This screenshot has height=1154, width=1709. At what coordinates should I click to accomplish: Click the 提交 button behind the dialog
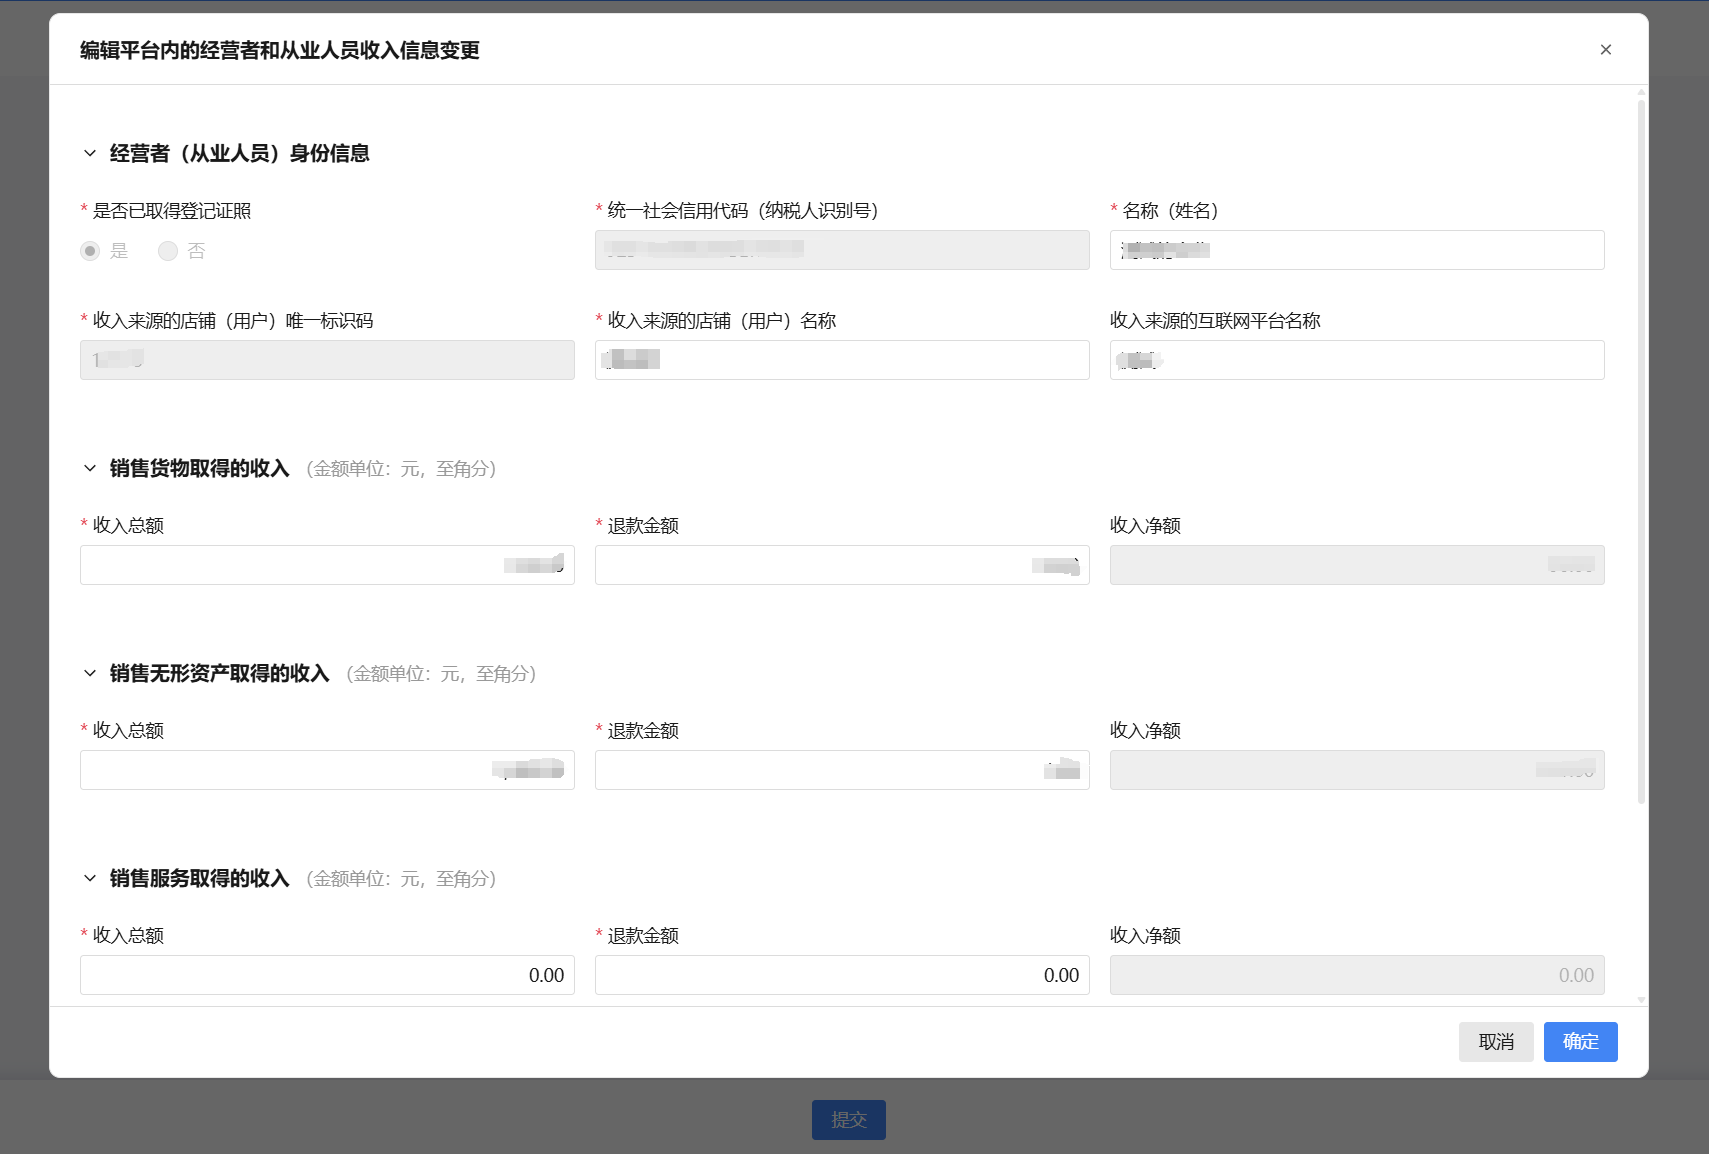coord(848,1120)
